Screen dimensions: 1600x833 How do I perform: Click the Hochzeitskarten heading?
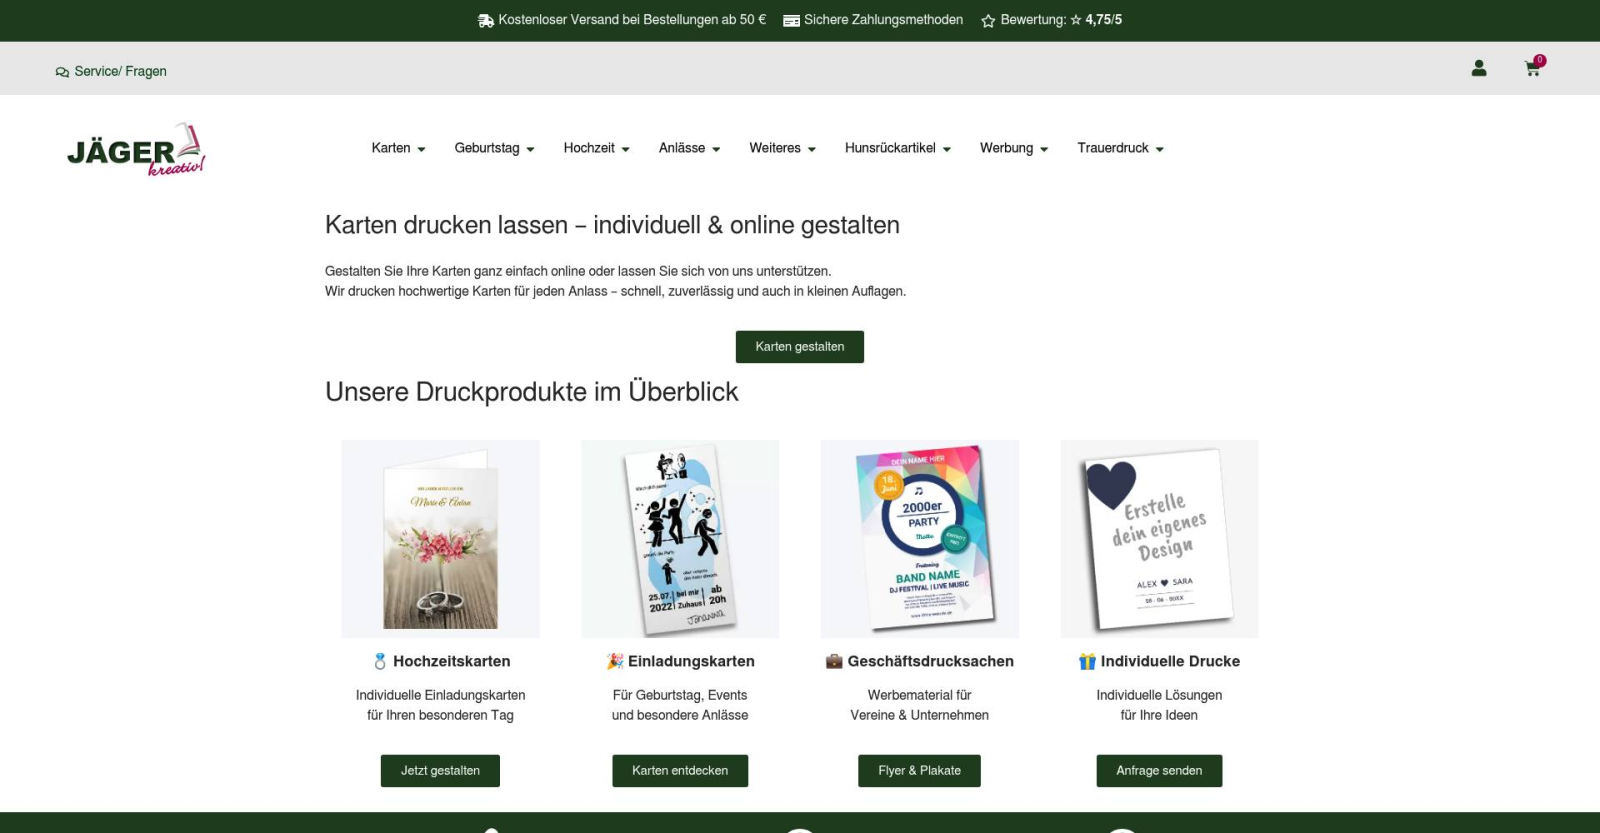pos(452,661)
